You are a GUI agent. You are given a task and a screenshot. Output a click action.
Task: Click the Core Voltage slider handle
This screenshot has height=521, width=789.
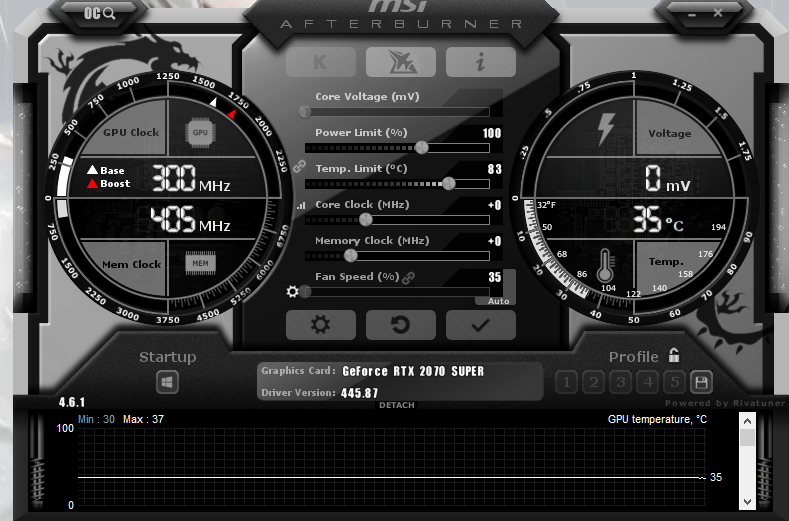(x=304, y=112)
